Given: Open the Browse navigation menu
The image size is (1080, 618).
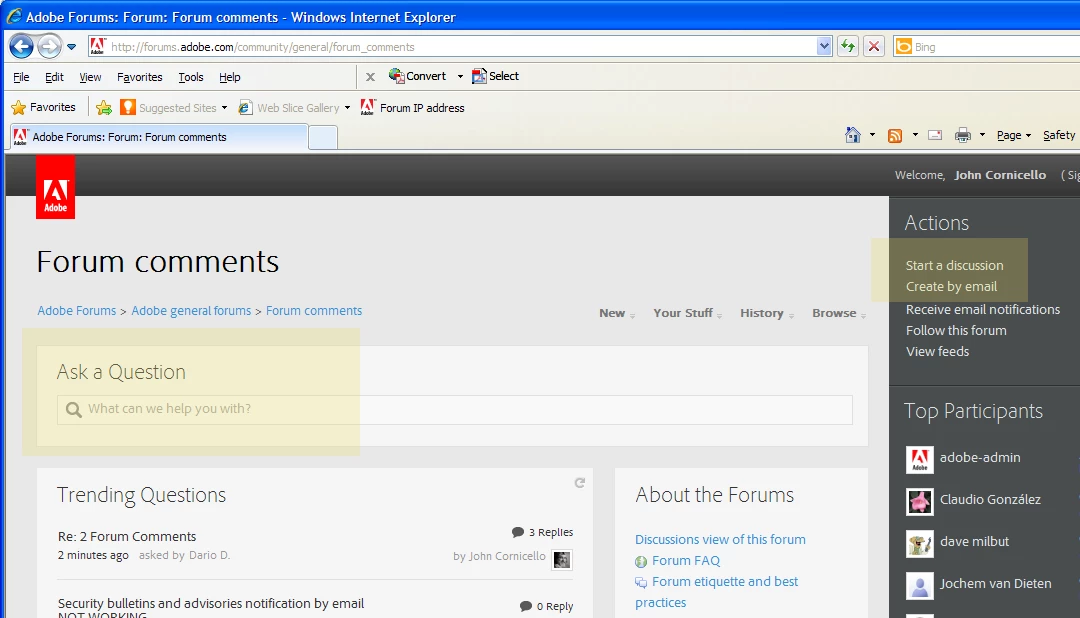Looking at the screenshot, I should pos(839,313).
